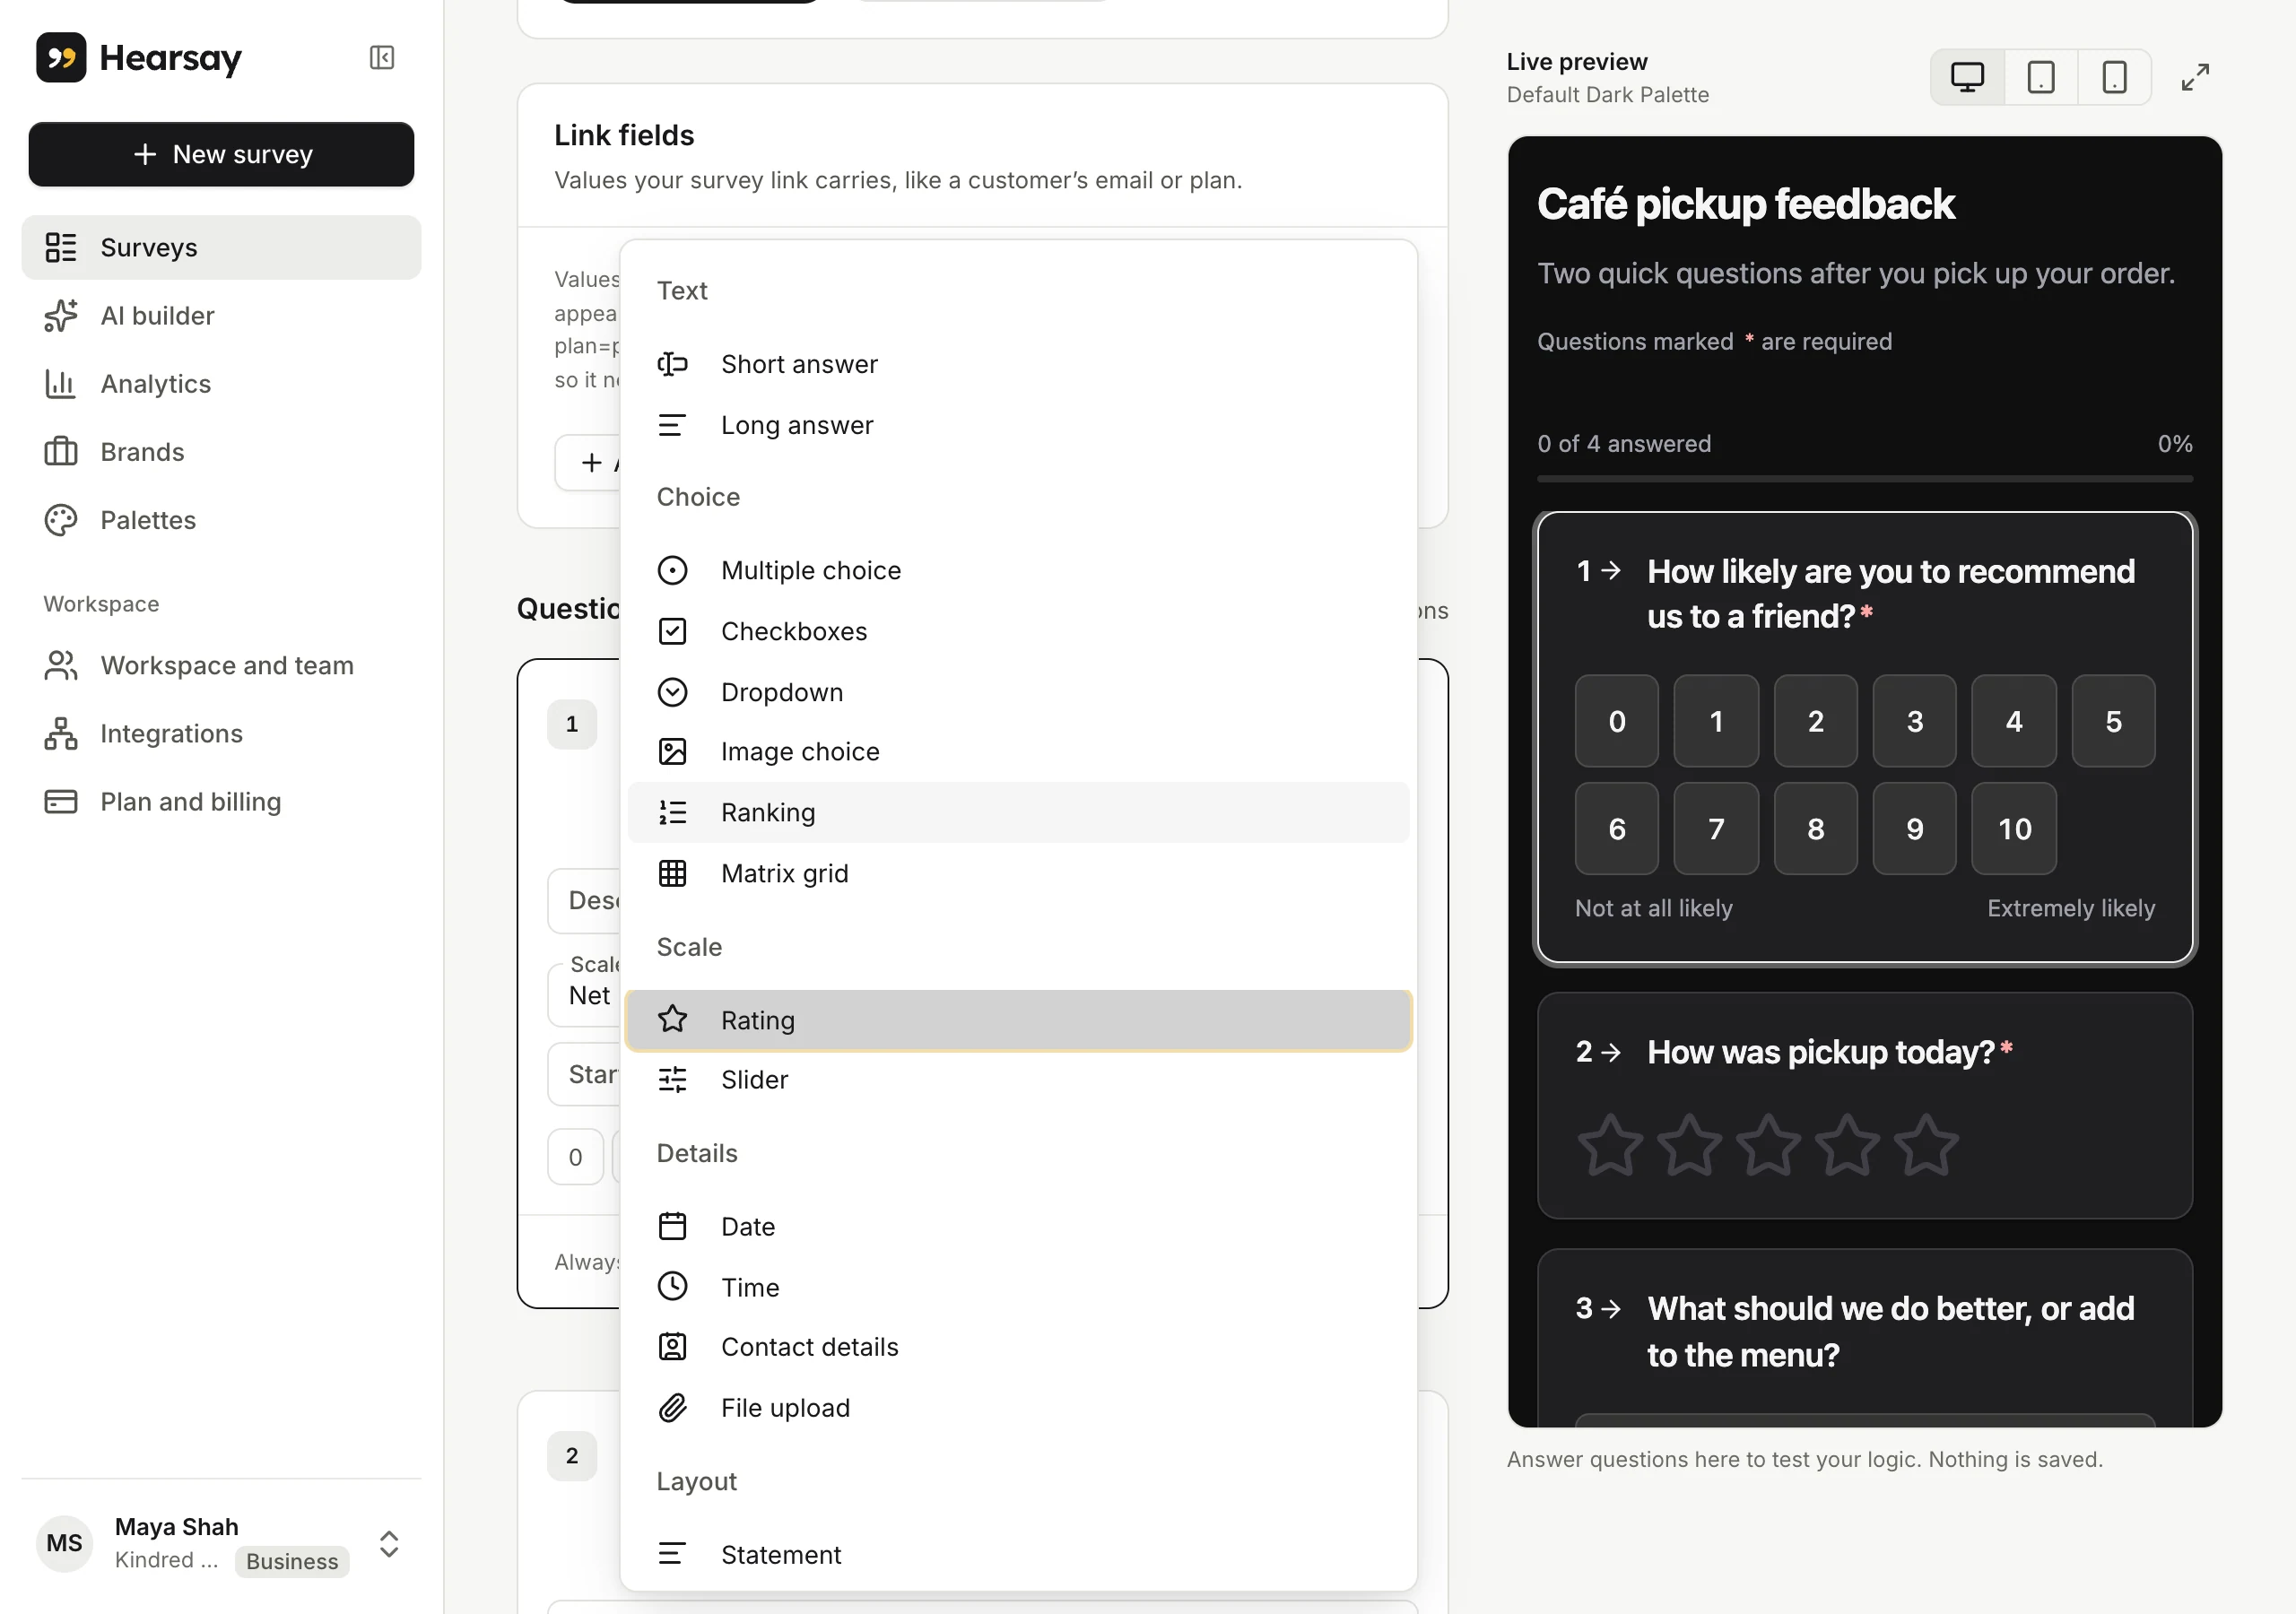Screen dimensions: 2296x1614
Task: Switch live preview to mobile view
Action: [2114, 77]
